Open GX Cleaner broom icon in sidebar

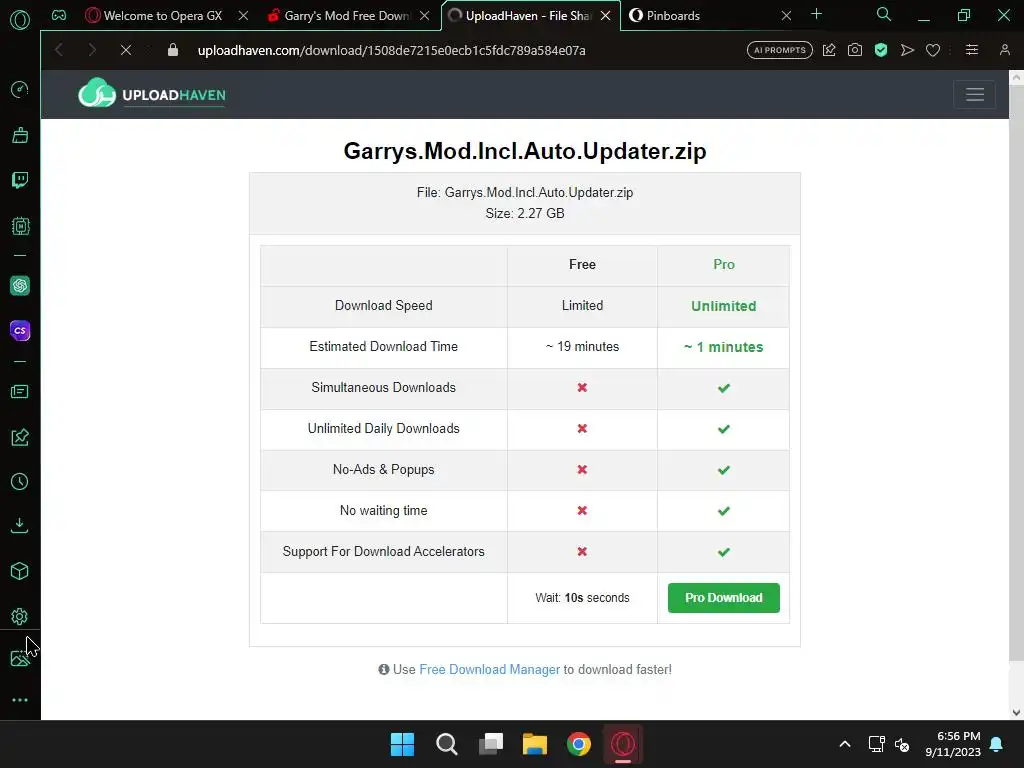pos(20,135)
